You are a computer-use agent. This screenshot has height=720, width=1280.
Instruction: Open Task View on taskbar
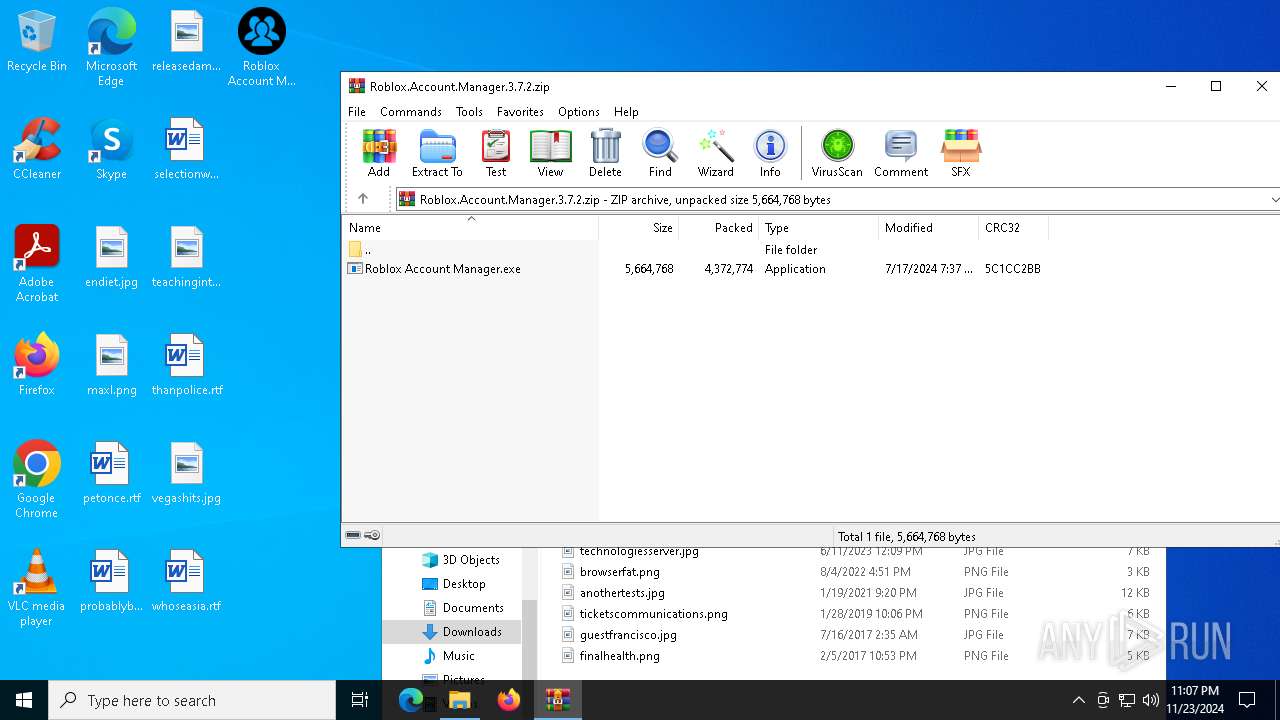pyautogui.click(x=360, y=700)
